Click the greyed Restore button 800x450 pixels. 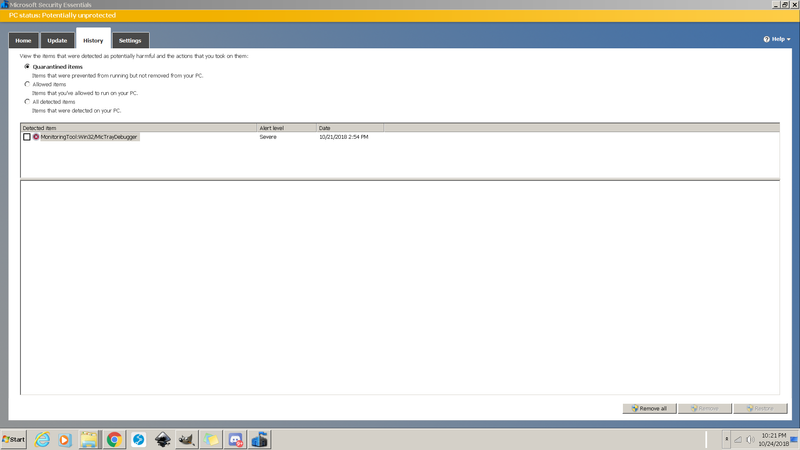point(760,408)
